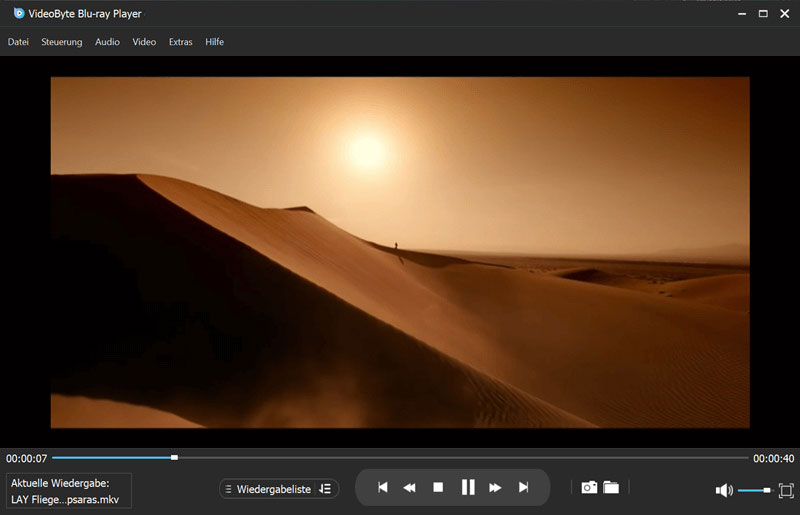
Task: Open the Steuerung menu
Action: (62, 42)
